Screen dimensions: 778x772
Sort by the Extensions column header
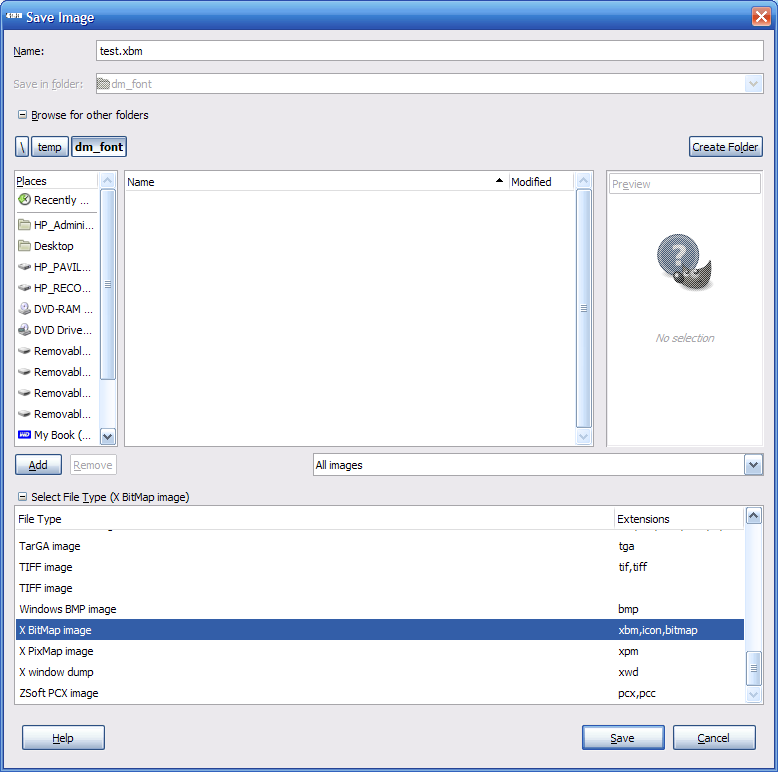click(679, 518)
